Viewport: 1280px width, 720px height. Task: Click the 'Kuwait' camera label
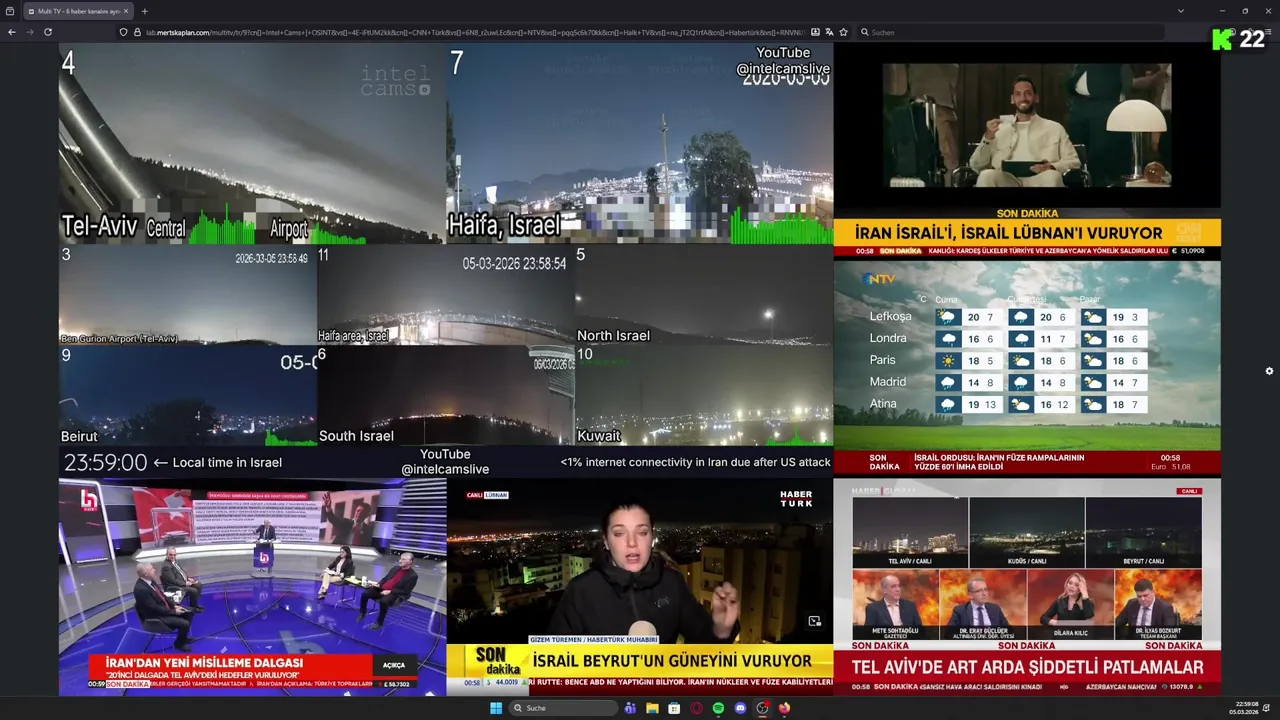point(599,436)
